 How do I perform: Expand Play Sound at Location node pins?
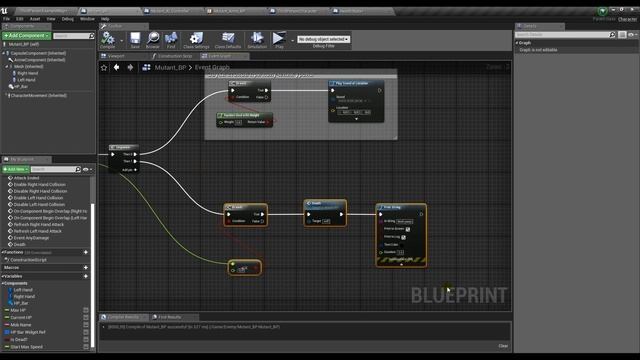click(356, 119)
